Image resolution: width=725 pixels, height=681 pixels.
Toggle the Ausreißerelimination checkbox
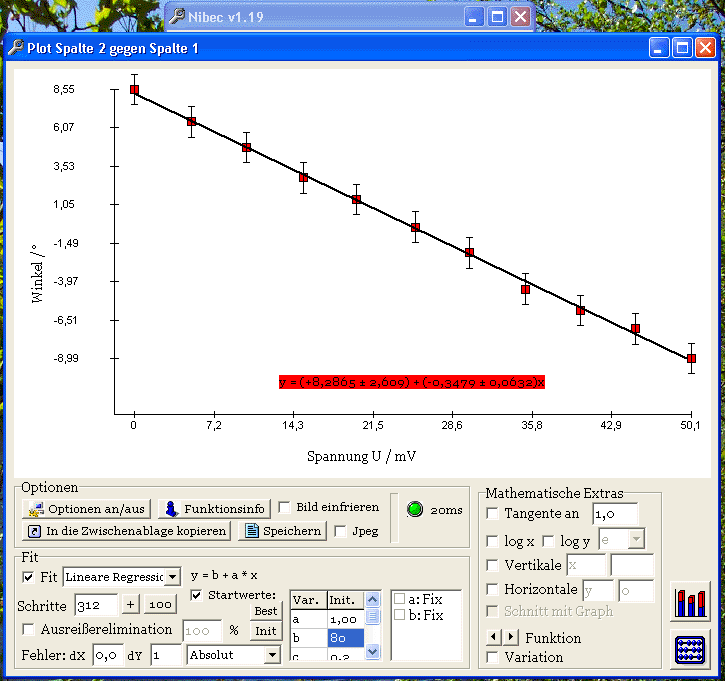tap(28, 630)
